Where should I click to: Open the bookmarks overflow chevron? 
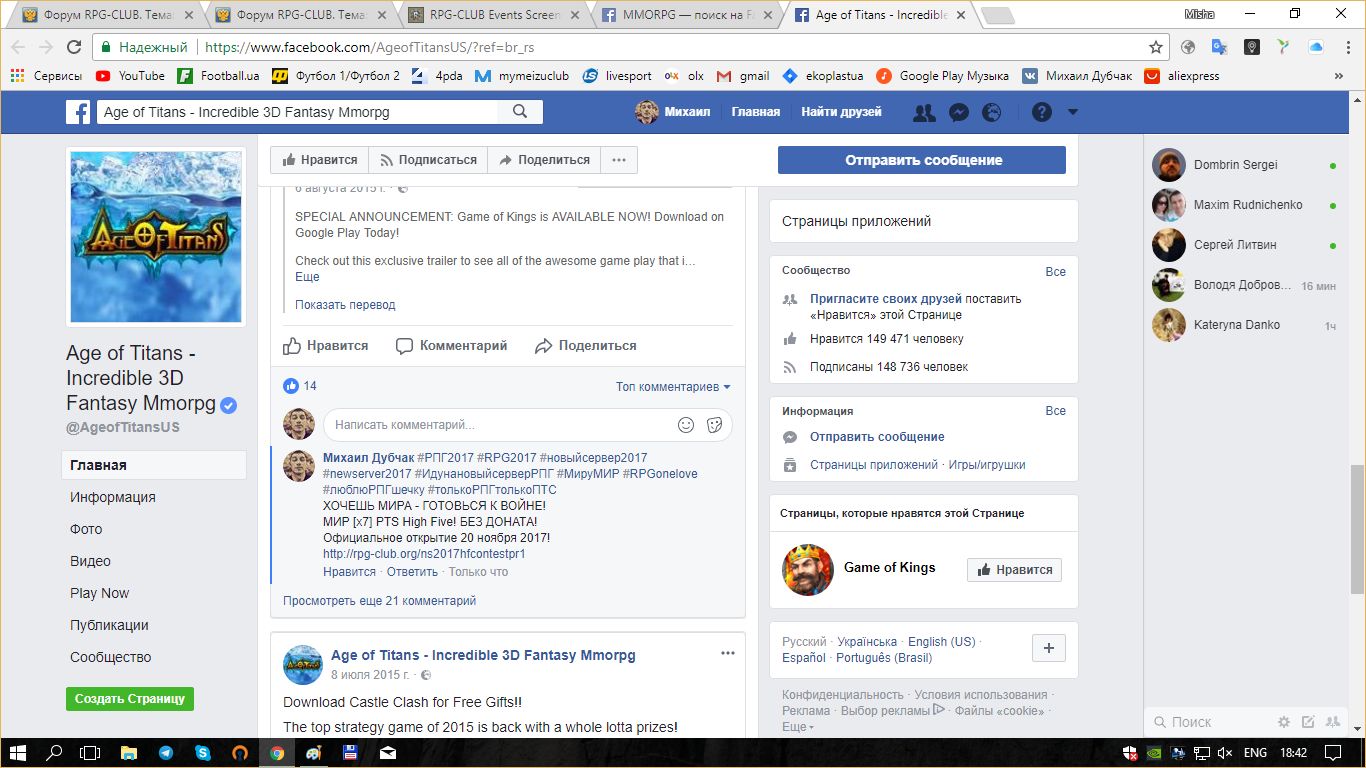pos(1339,76)
